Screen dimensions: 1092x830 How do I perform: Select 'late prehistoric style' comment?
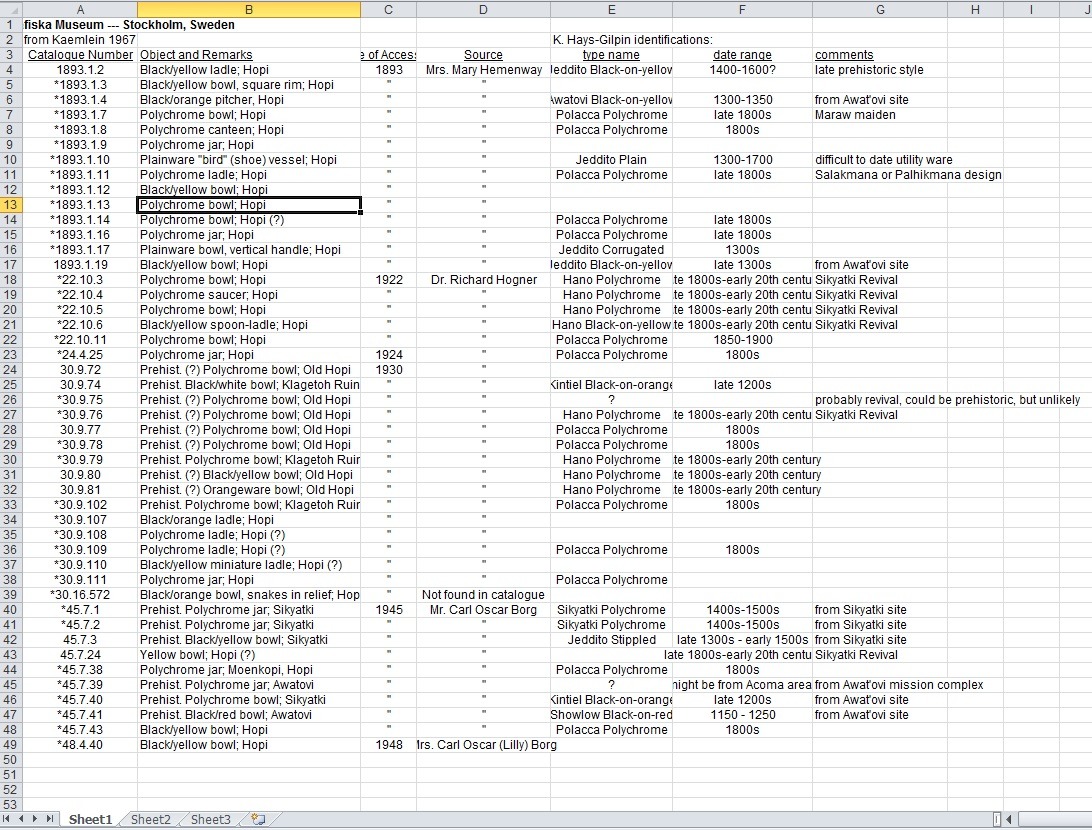[x=880, y=70]
